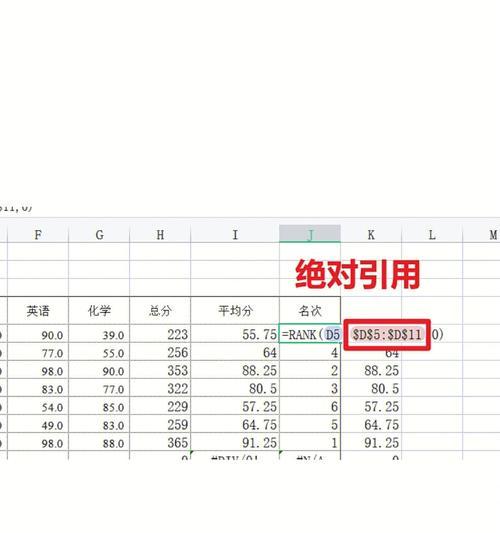
Task: Select the total score cell 322
Action: (160, 388)
